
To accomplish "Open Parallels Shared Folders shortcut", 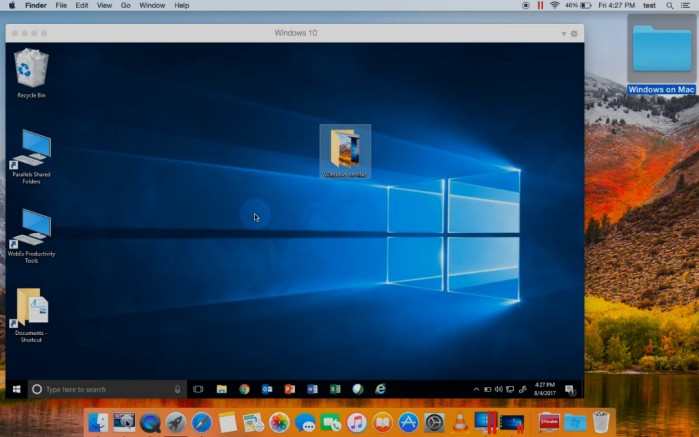I will (x=31, y=156).
